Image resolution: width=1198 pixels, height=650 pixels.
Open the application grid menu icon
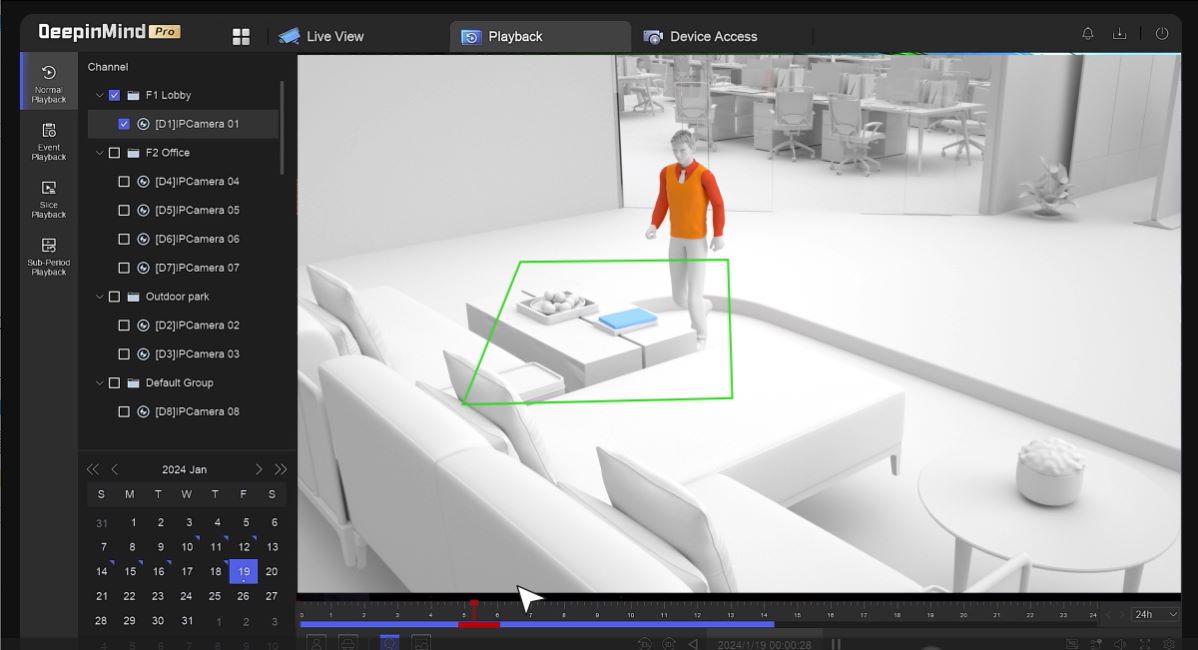(241, 37)
